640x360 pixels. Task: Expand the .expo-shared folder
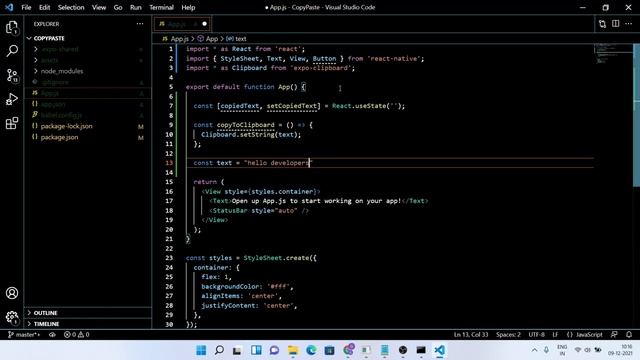point(87,49)
